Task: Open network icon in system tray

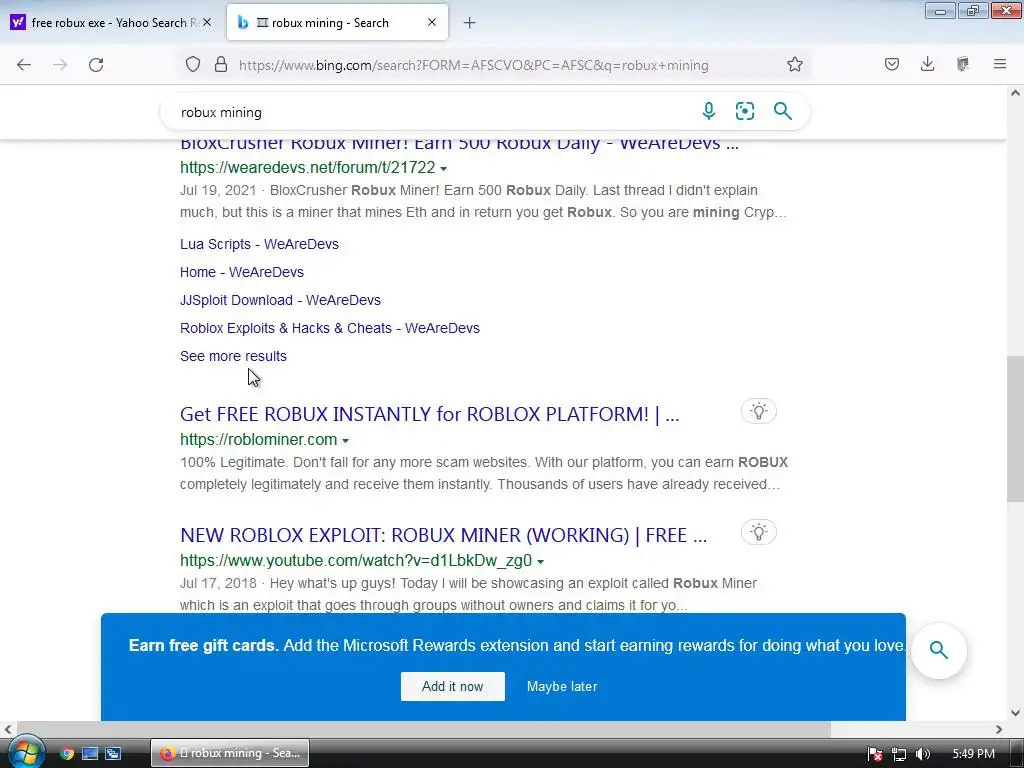Action: (x=899, y=754)
